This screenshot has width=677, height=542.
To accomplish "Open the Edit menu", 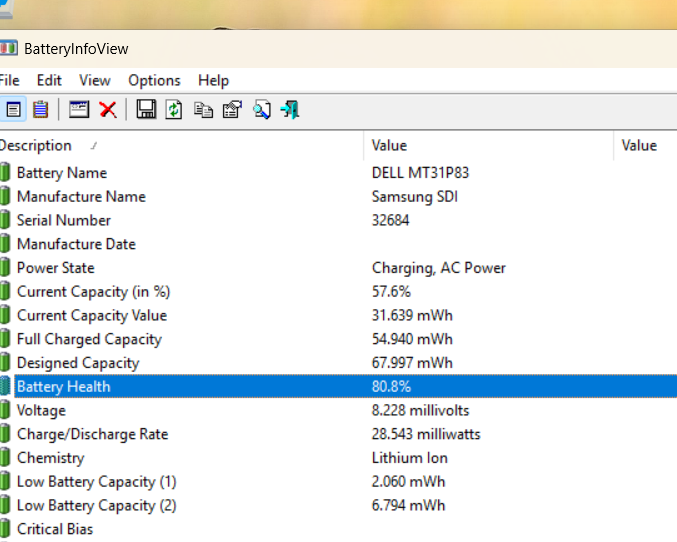I will [x=49, y=80].
